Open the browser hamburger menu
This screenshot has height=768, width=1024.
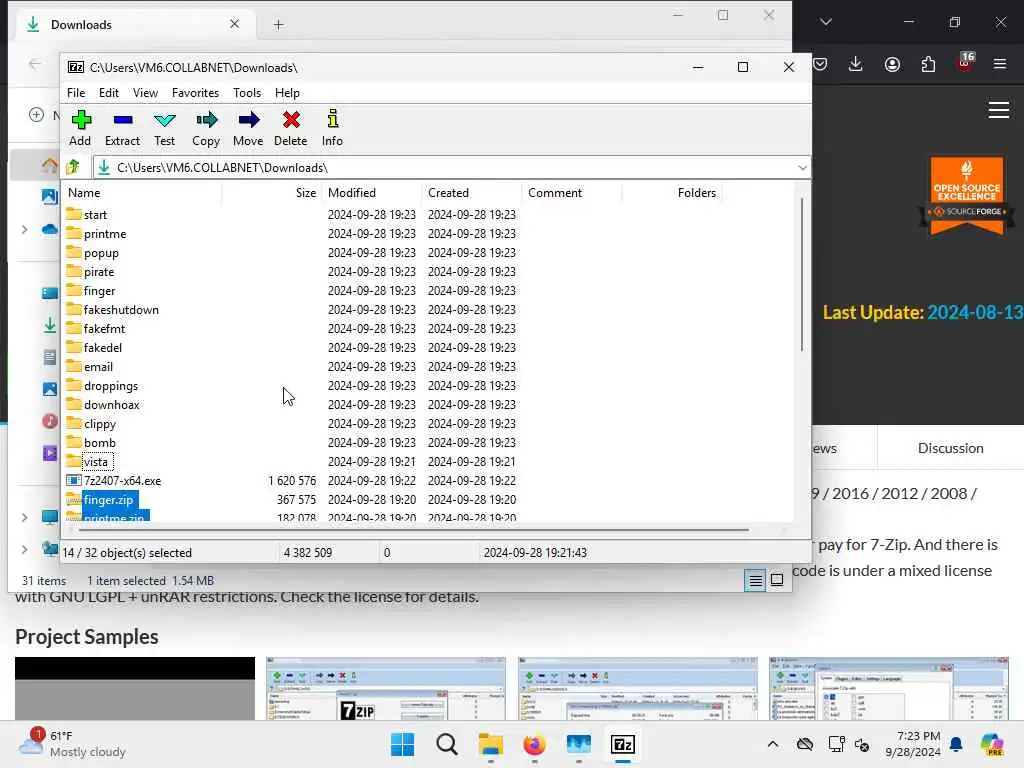pos(1000,64)
